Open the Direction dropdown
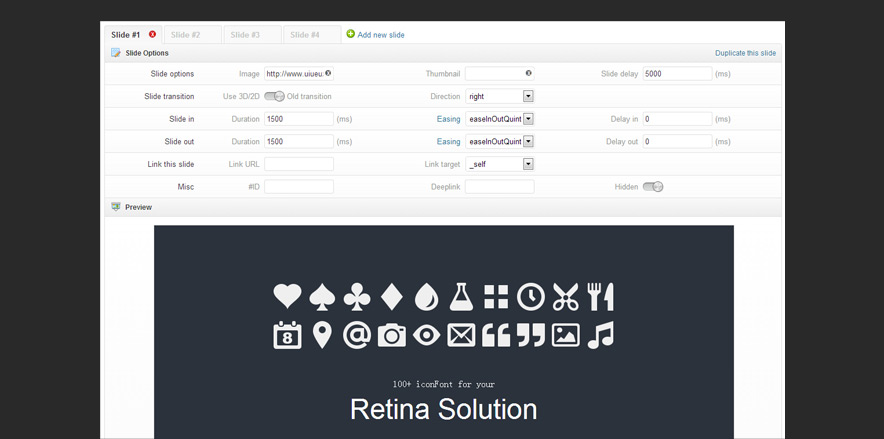This screenshot has width=884, height=439. (x=528, y=96)
